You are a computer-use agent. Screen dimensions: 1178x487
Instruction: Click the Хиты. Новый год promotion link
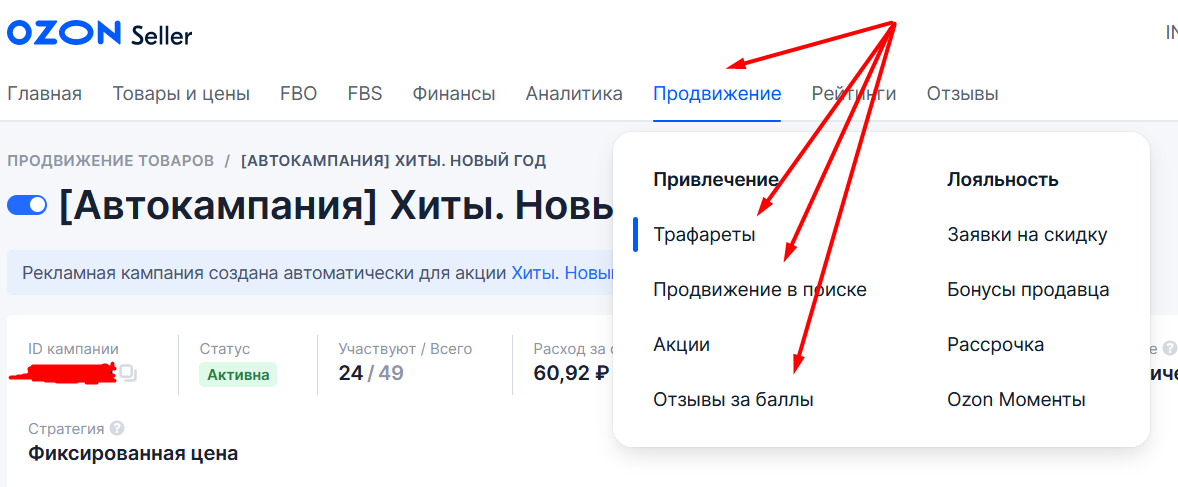tap(563, 273)
